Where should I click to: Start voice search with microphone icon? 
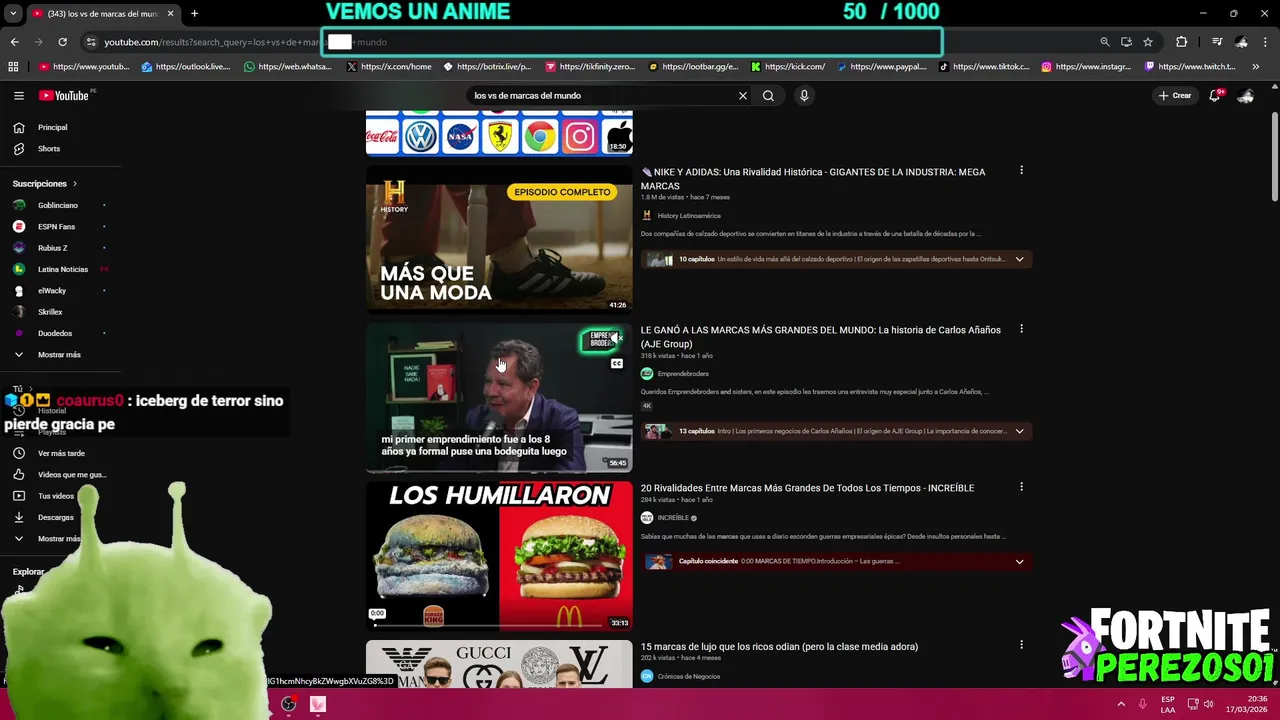pos(803,96)
